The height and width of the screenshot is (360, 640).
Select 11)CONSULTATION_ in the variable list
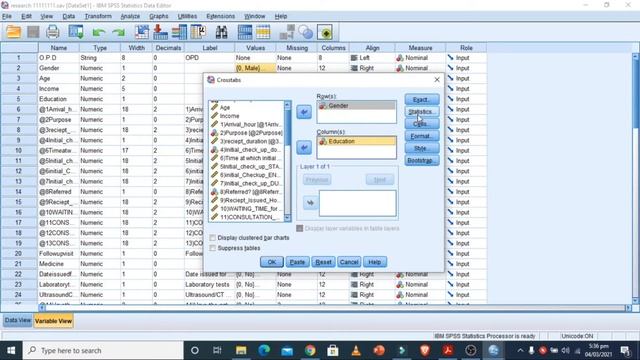(246, 217)
